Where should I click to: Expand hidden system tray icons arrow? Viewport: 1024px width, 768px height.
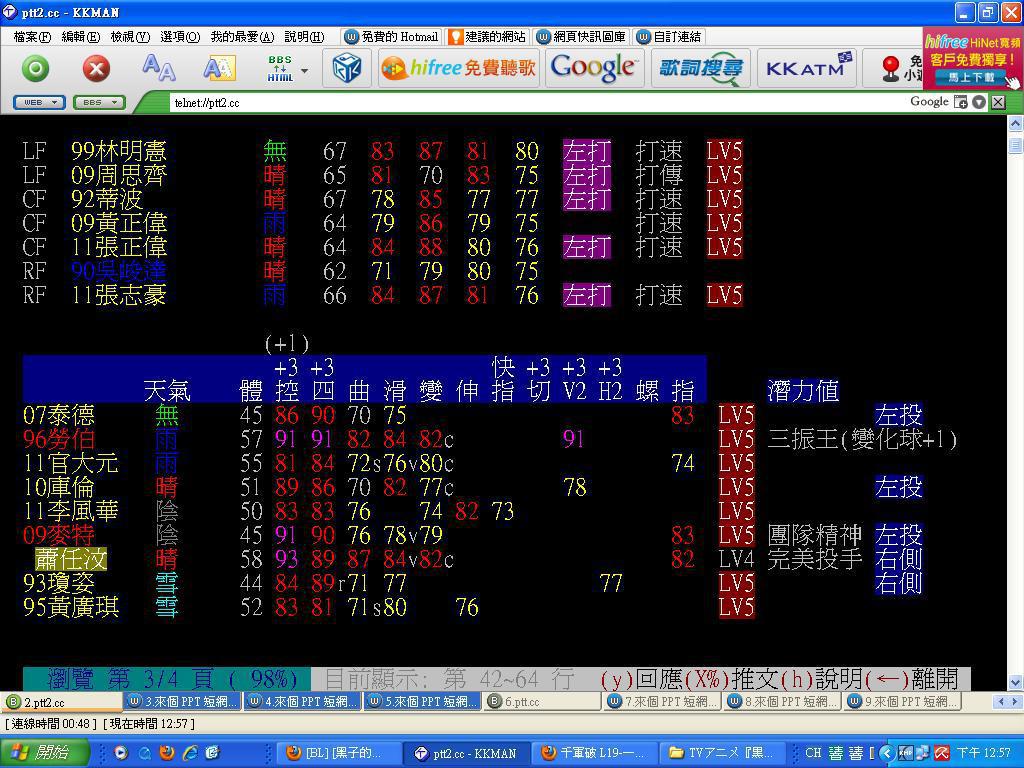886,753
